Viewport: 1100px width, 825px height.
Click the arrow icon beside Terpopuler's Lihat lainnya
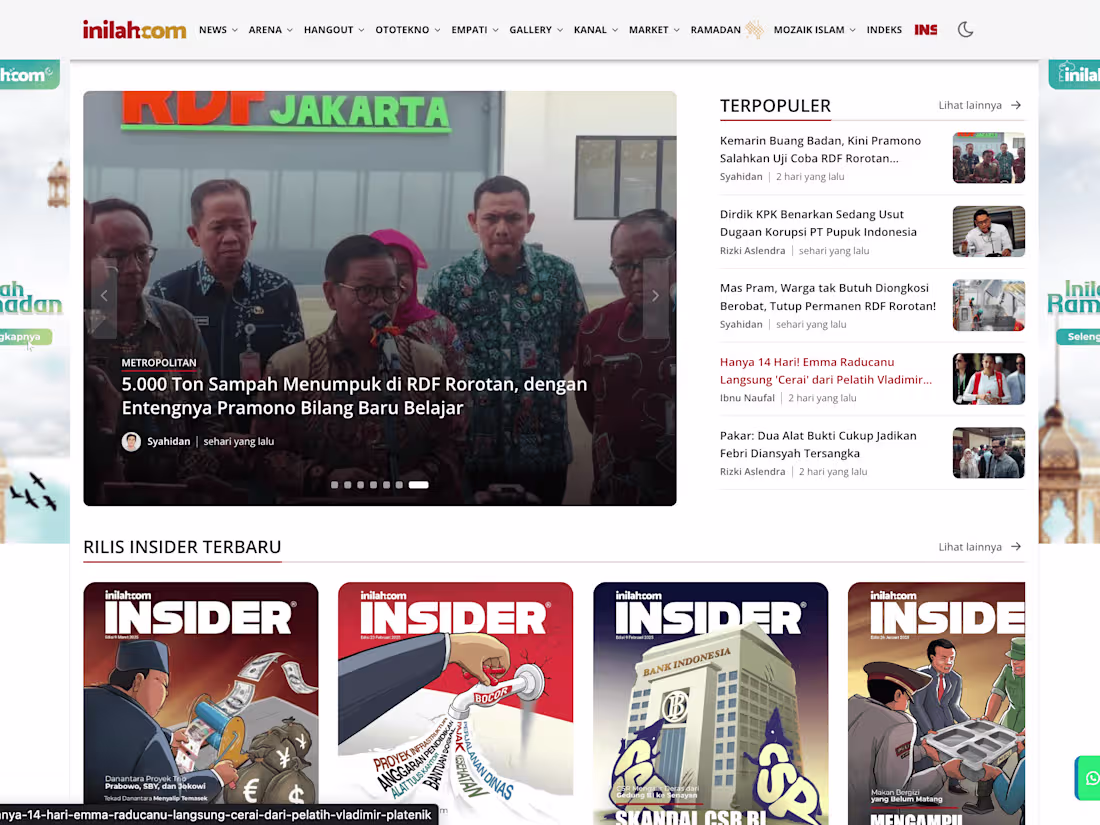1015,105
